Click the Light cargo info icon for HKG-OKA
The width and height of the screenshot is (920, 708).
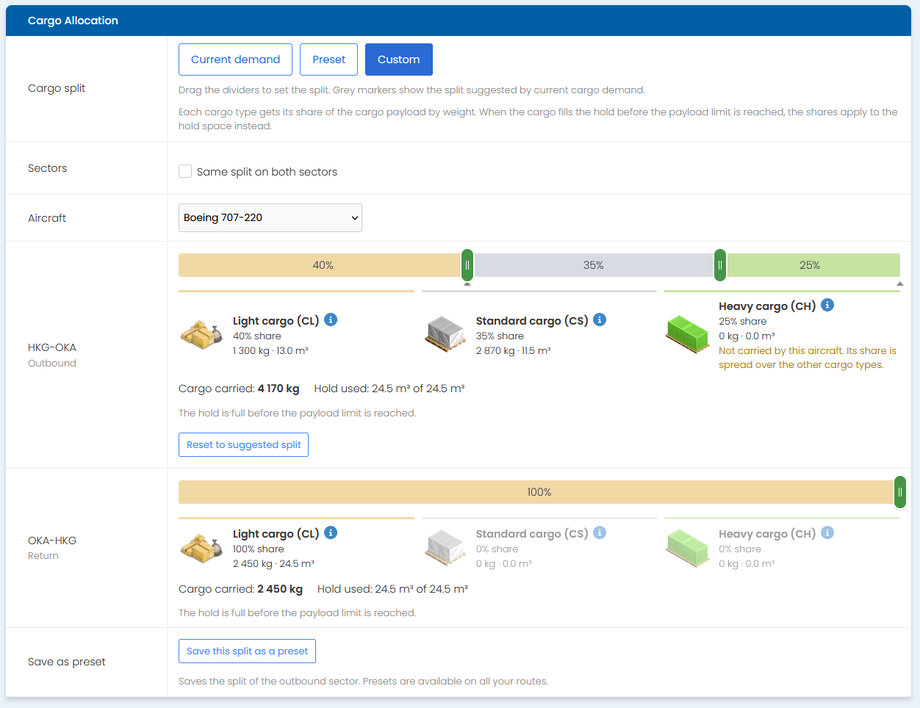331,320
